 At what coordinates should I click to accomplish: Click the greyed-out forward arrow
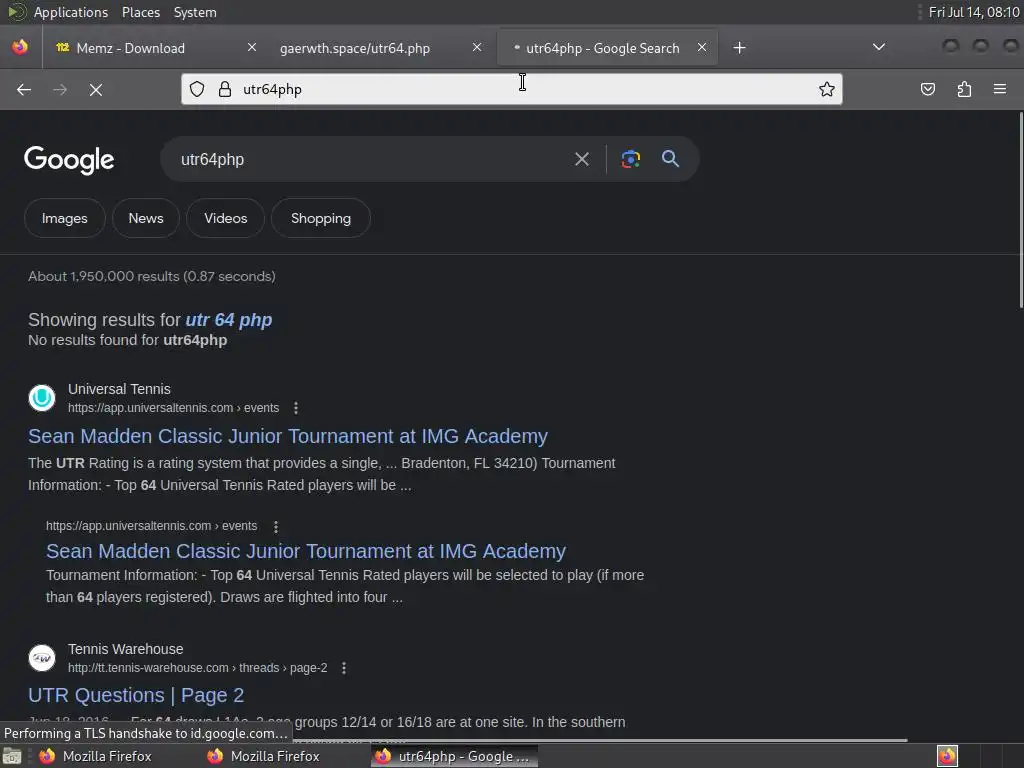(60, 89)
